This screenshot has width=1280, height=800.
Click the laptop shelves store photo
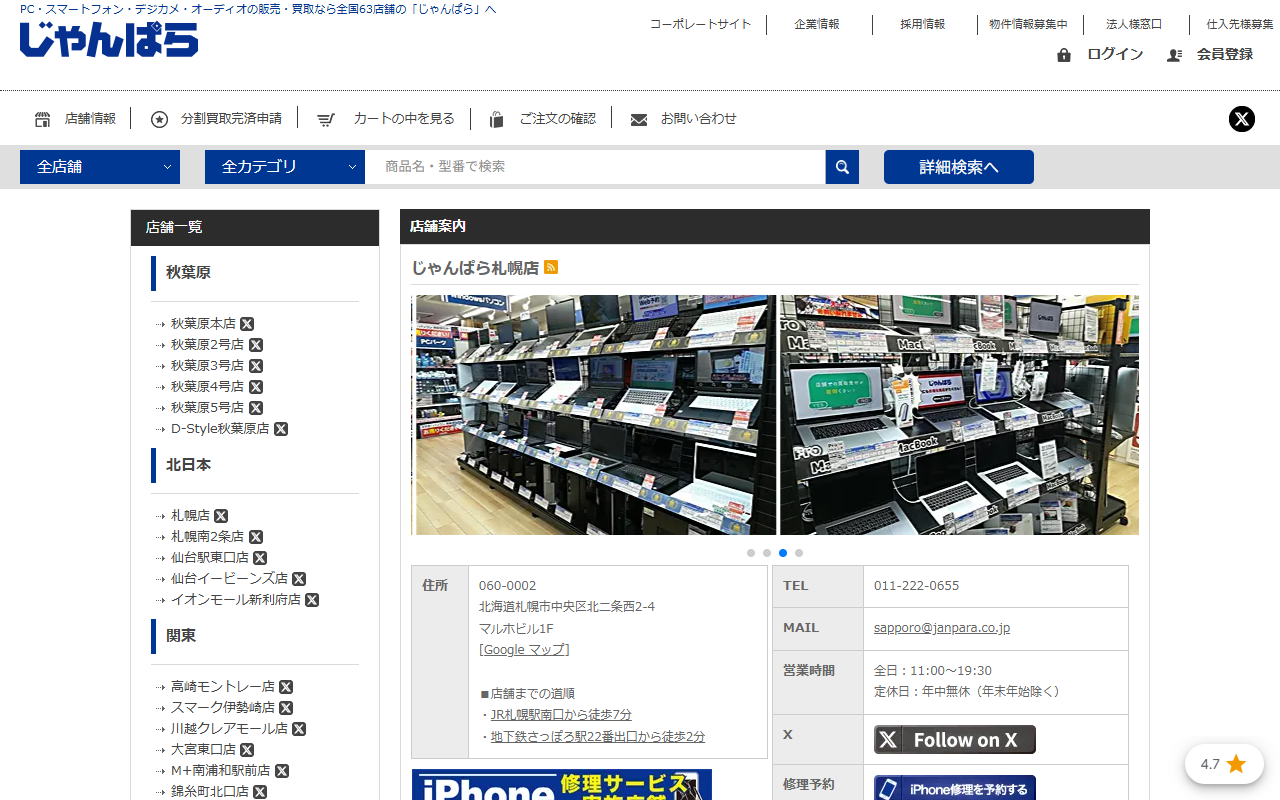[x=596, y=415]
